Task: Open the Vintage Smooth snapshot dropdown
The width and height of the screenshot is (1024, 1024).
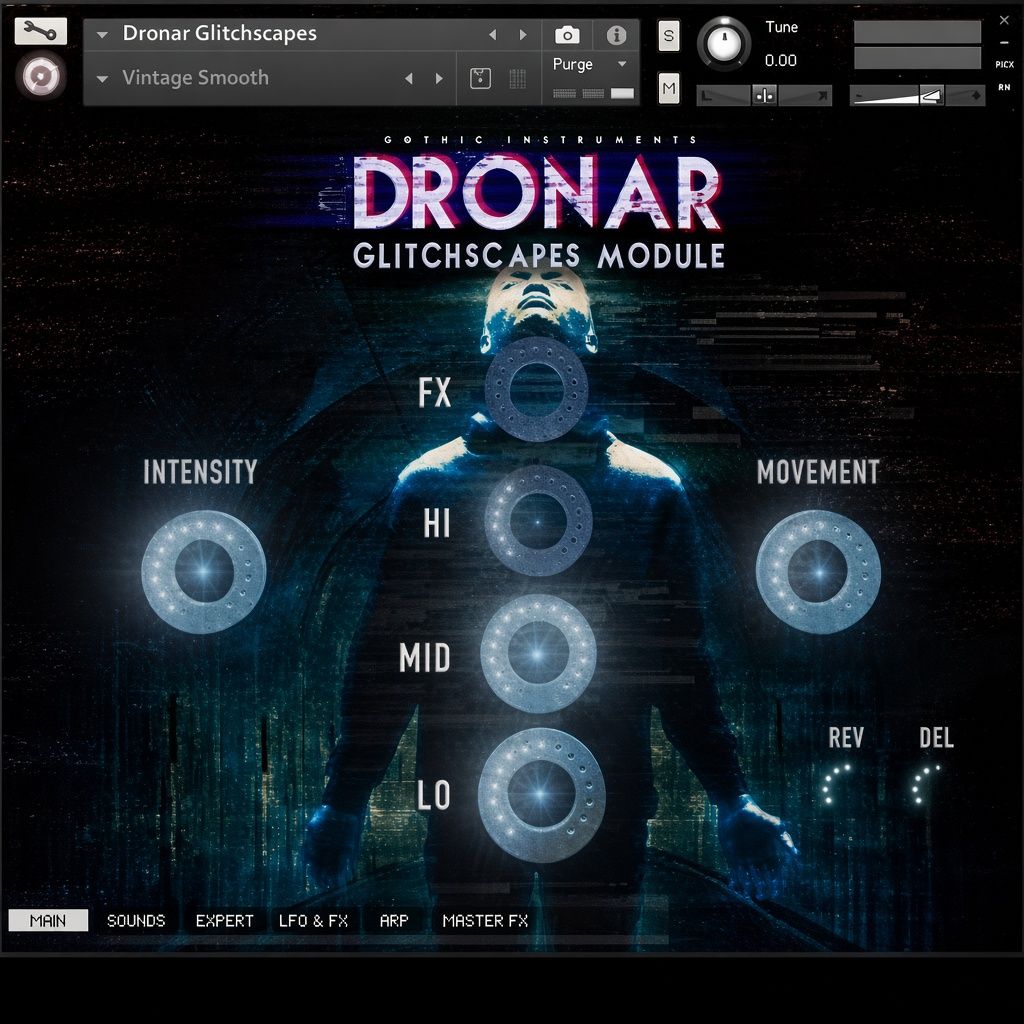Action: pos(102,78)
